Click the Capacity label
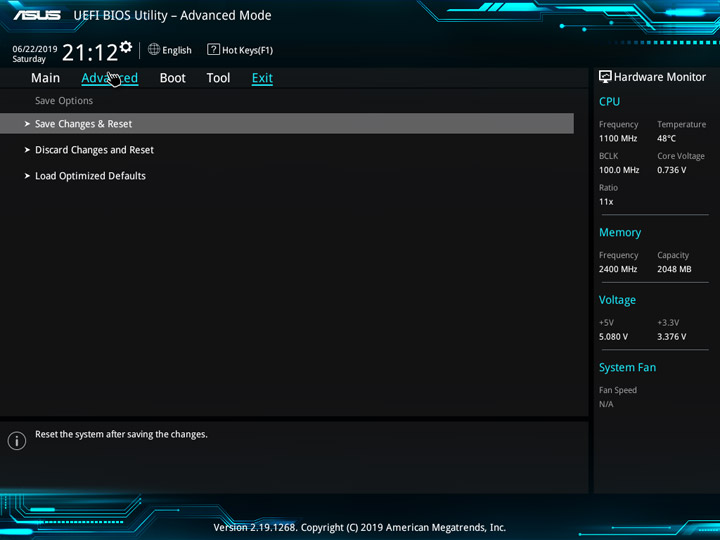The image size is (720, 540). [x=673, y=255]
